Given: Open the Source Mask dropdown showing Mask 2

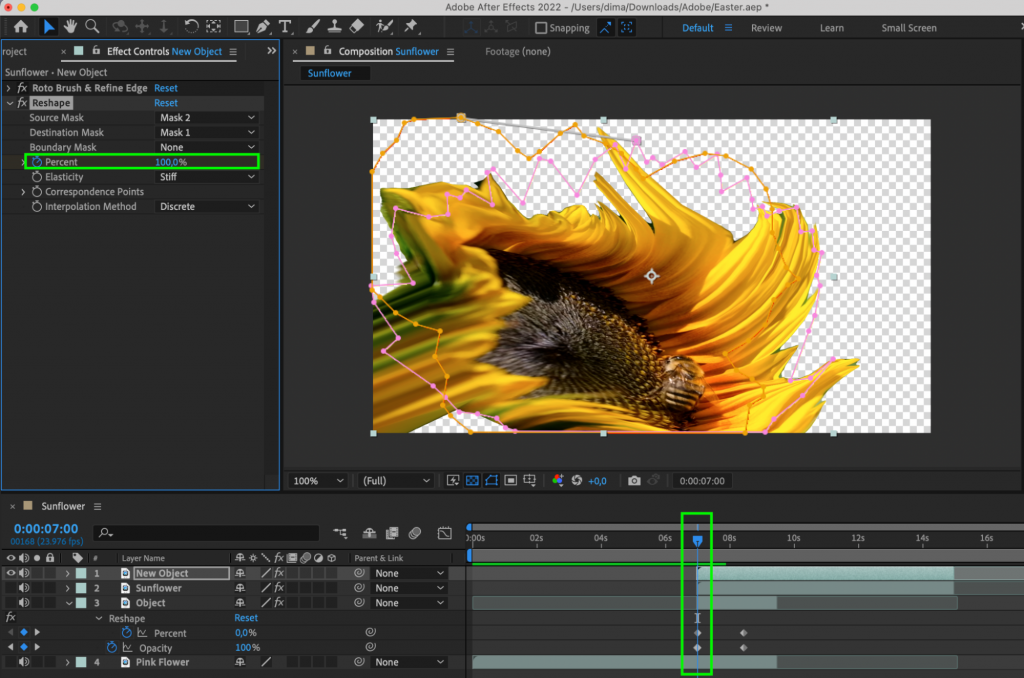Looking at the screenshot, I should pyautogui.click(x=206, y=117).
